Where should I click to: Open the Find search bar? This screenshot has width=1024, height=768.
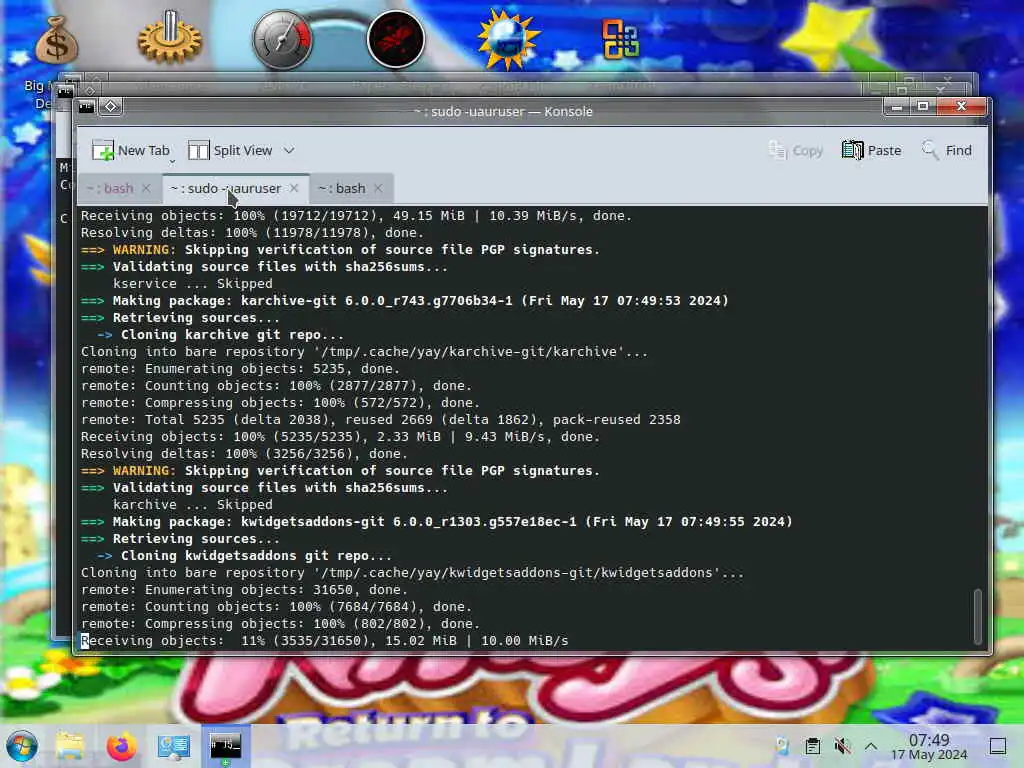pyautogui.click(x=947, y=150)
